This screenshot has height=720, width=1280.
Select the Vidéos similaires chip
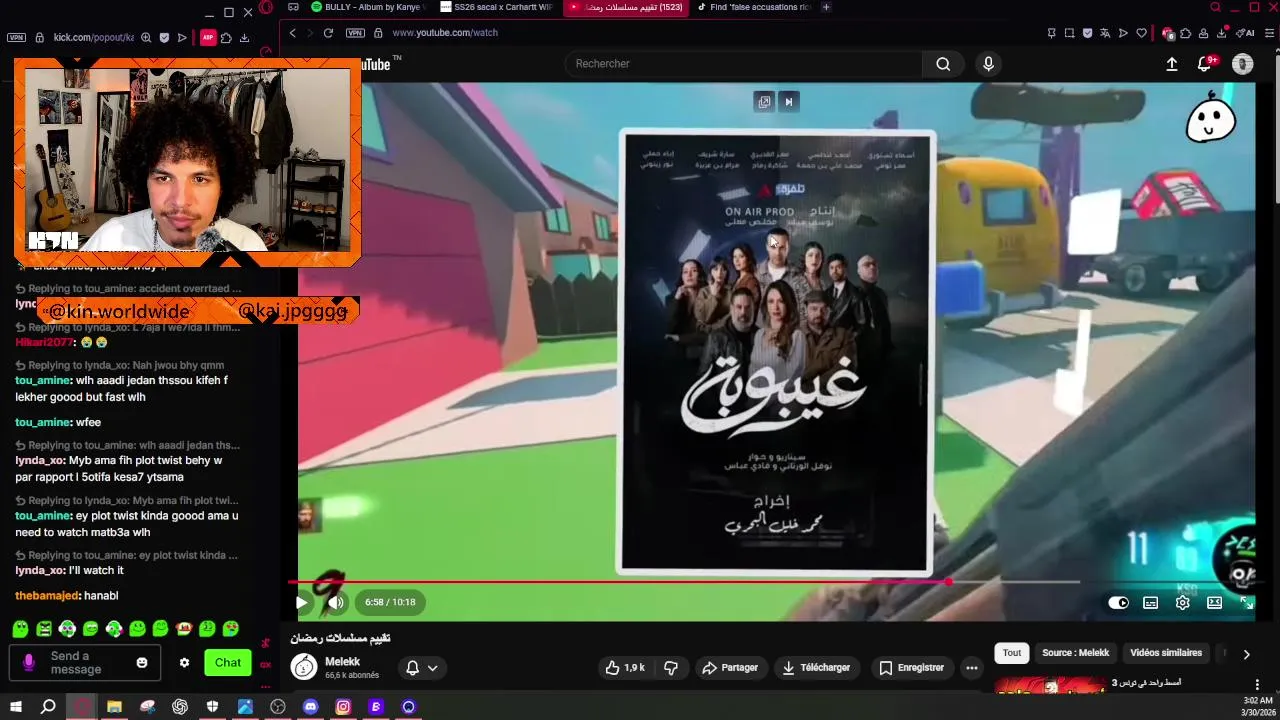point(1166,653)
